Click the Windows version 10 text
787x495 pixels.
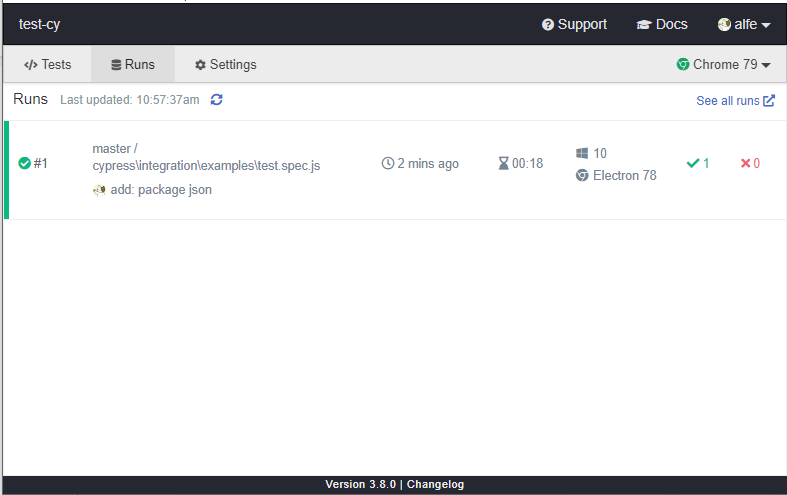tap(600, 153)
